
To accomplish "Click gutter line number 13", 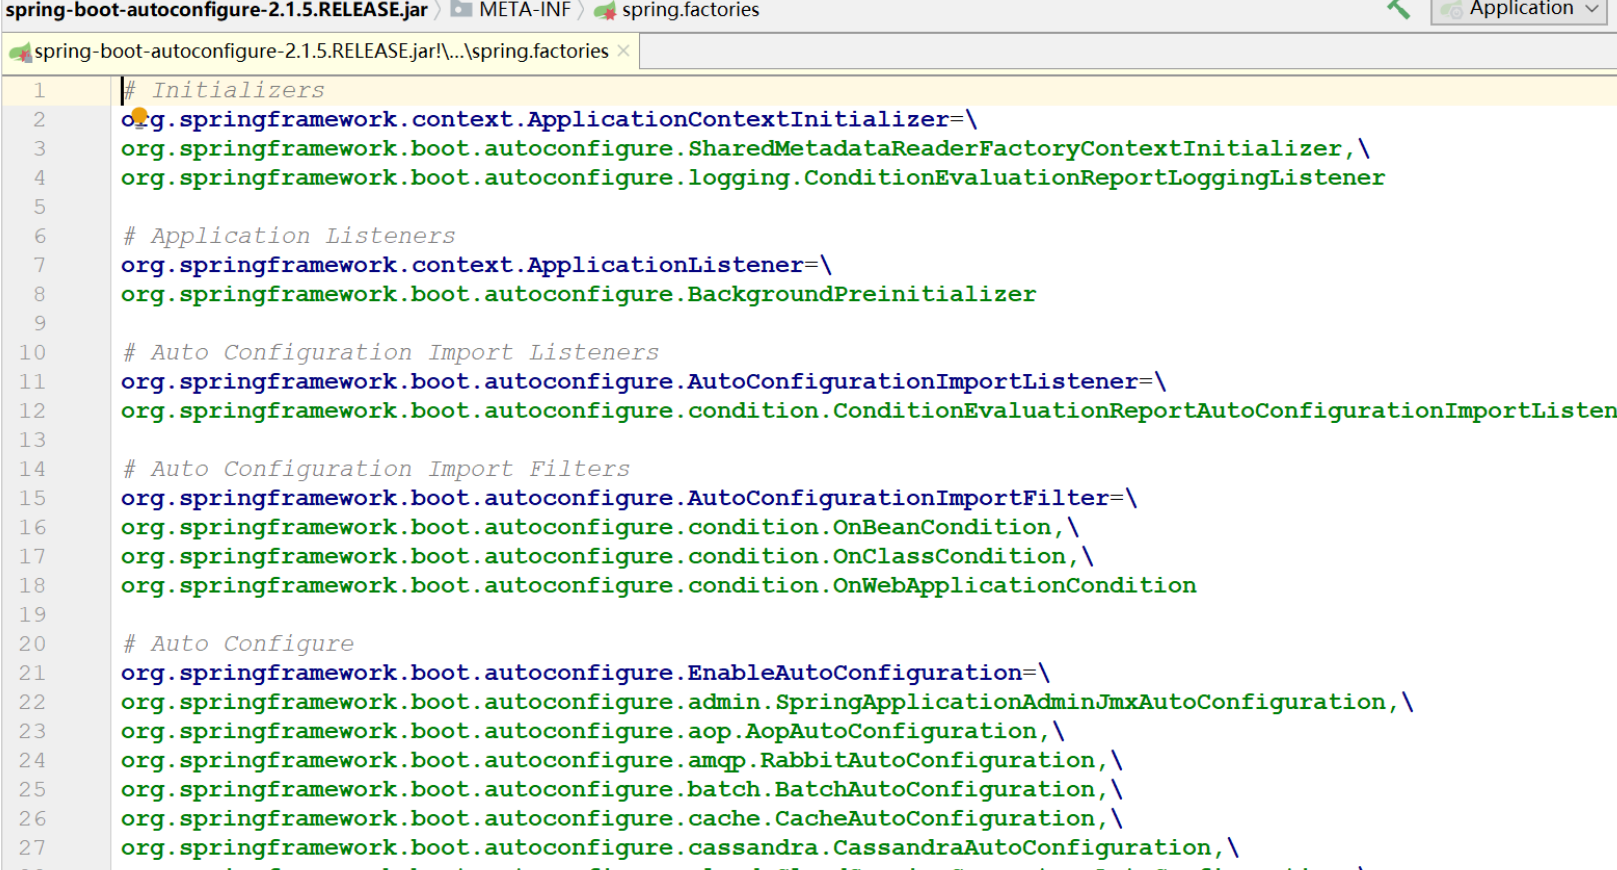I will (x=32, y=440).
